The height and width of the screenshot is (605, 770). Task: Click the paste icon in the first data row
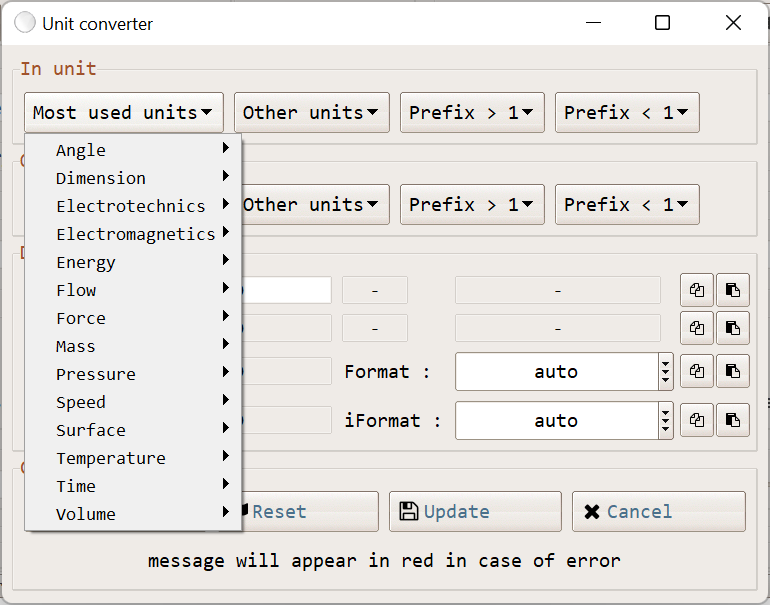pos(733,291)
